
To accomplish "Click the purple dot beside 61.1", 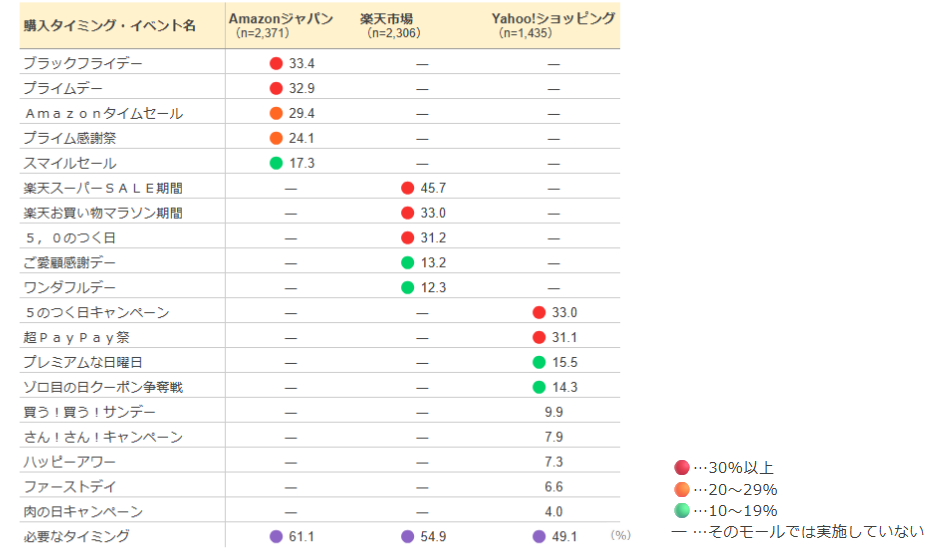I will click(x=276, y=537).
